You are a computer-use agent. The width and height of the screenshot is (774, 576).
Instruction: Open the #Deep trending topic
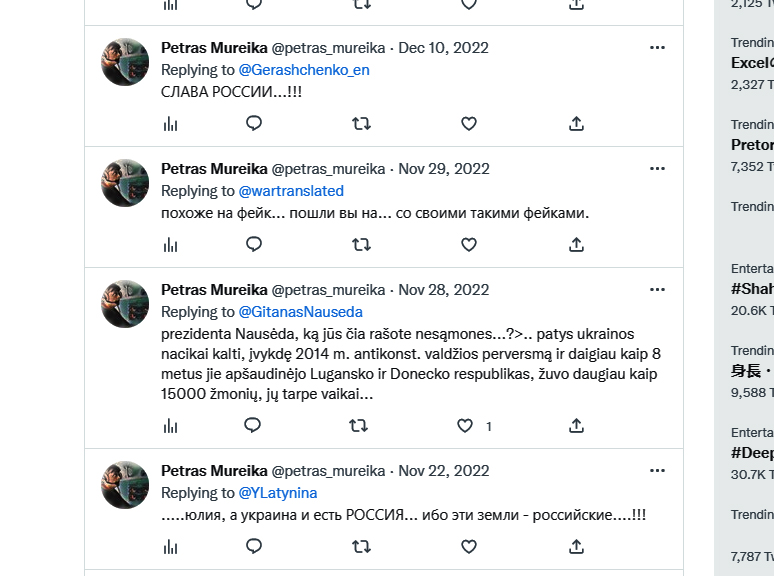pos(752,452)
